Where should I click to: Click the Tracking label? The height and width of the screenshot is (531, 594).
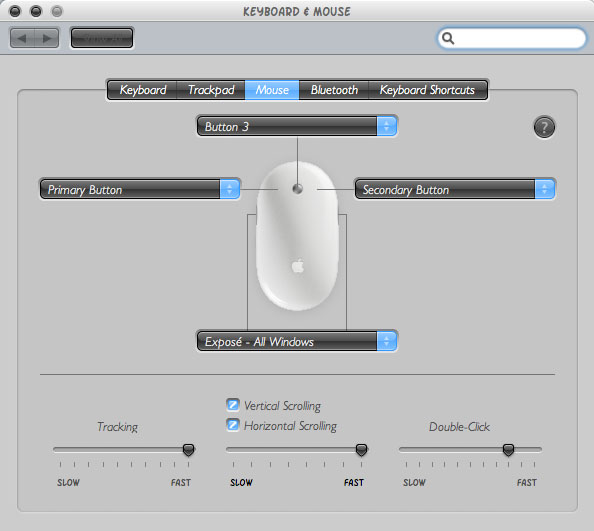[x=117, y=427]
